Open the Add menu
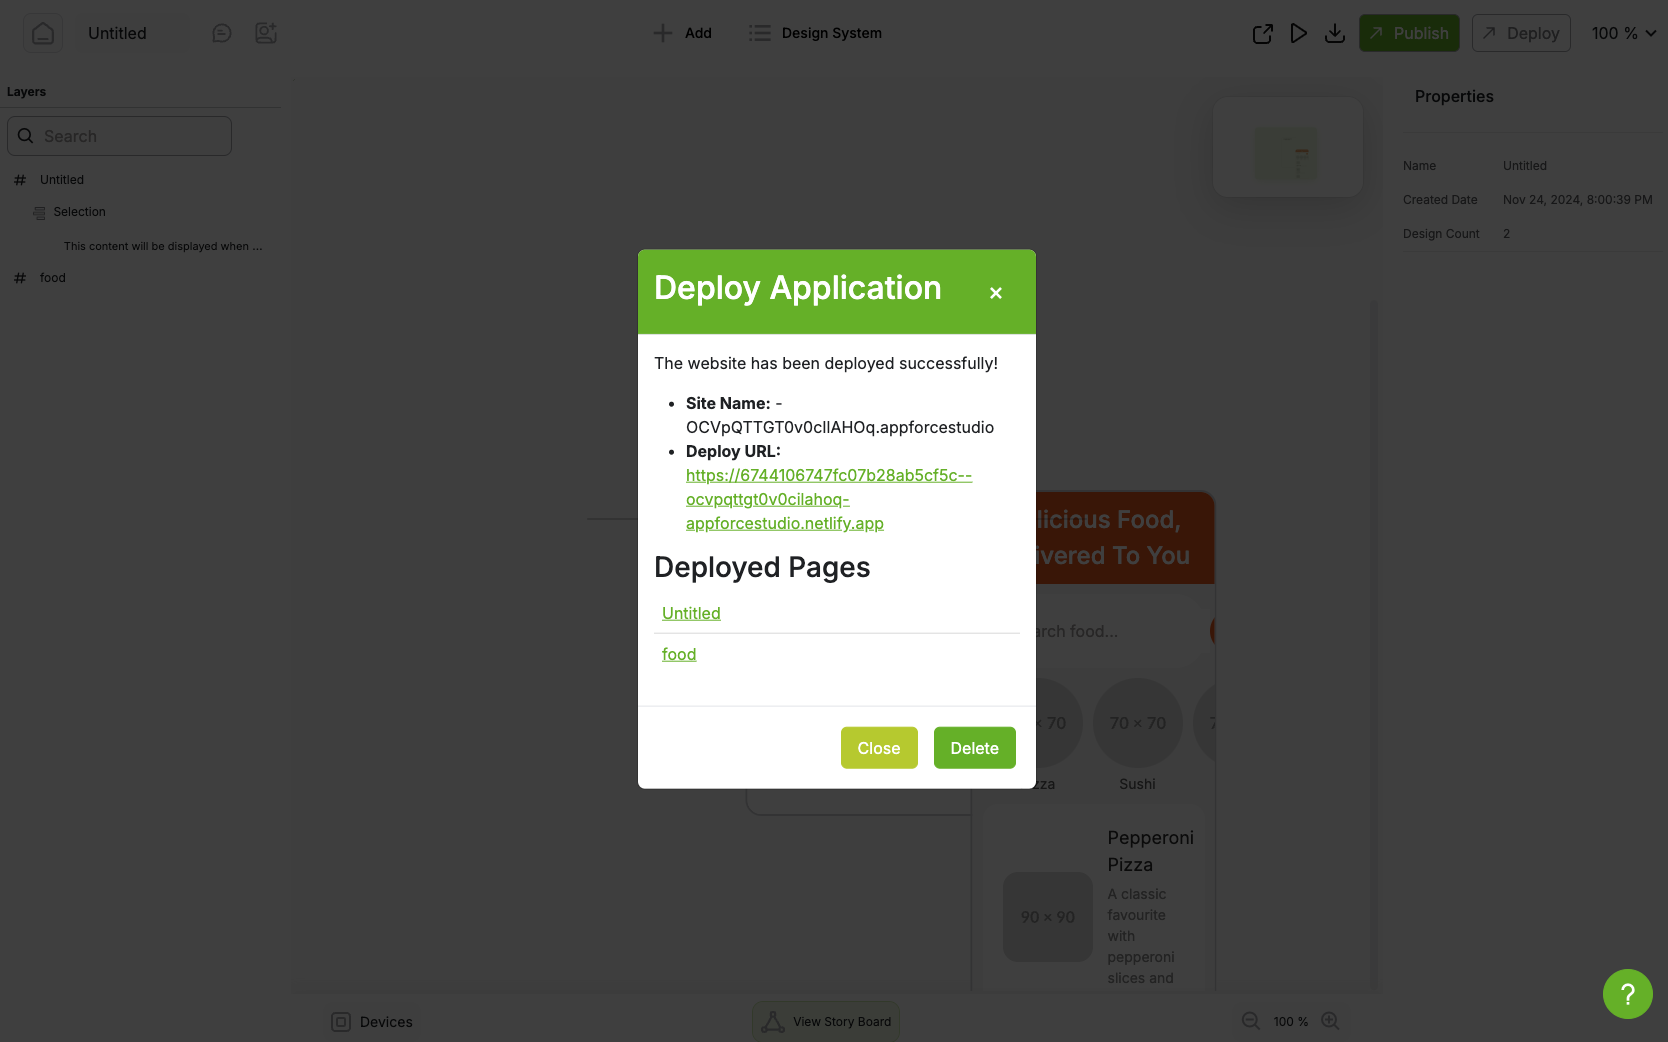This screenshot has width=1668, height=1042. tap(682, 32)
